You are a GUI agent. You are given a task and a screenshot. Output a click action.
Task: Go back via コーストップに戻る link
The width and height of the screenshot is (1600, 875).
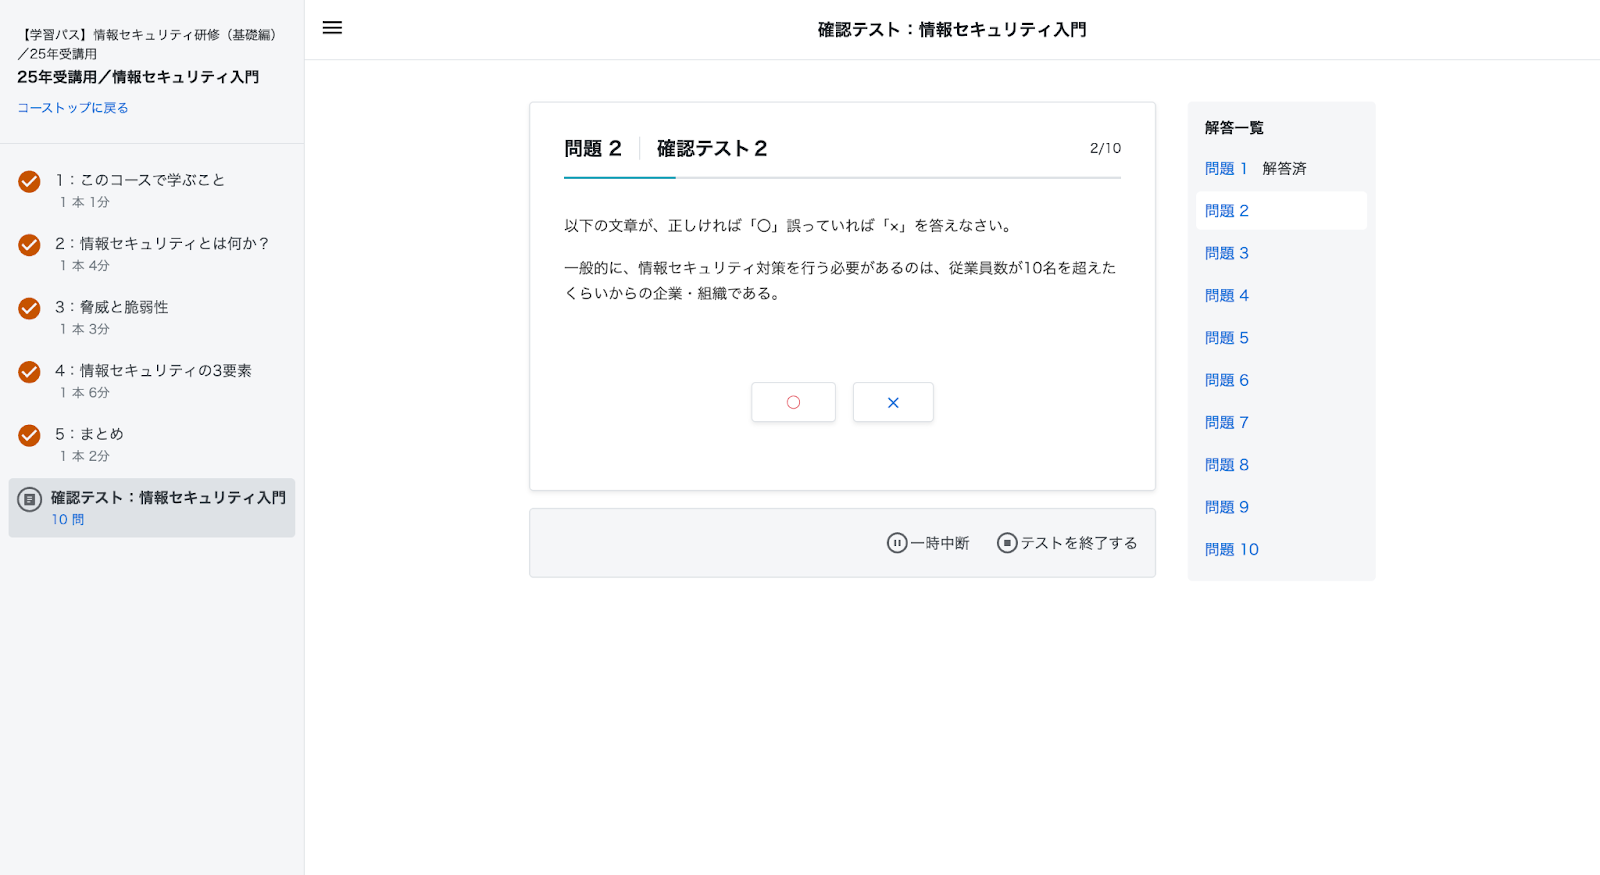(x=73, y=108)
